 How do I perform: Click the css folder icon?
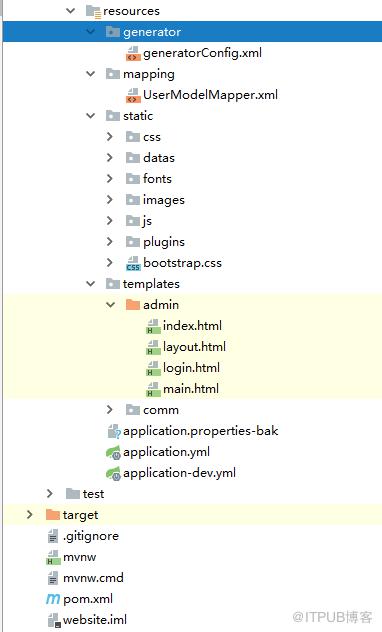pyautogui.click(x=133, y=137)
